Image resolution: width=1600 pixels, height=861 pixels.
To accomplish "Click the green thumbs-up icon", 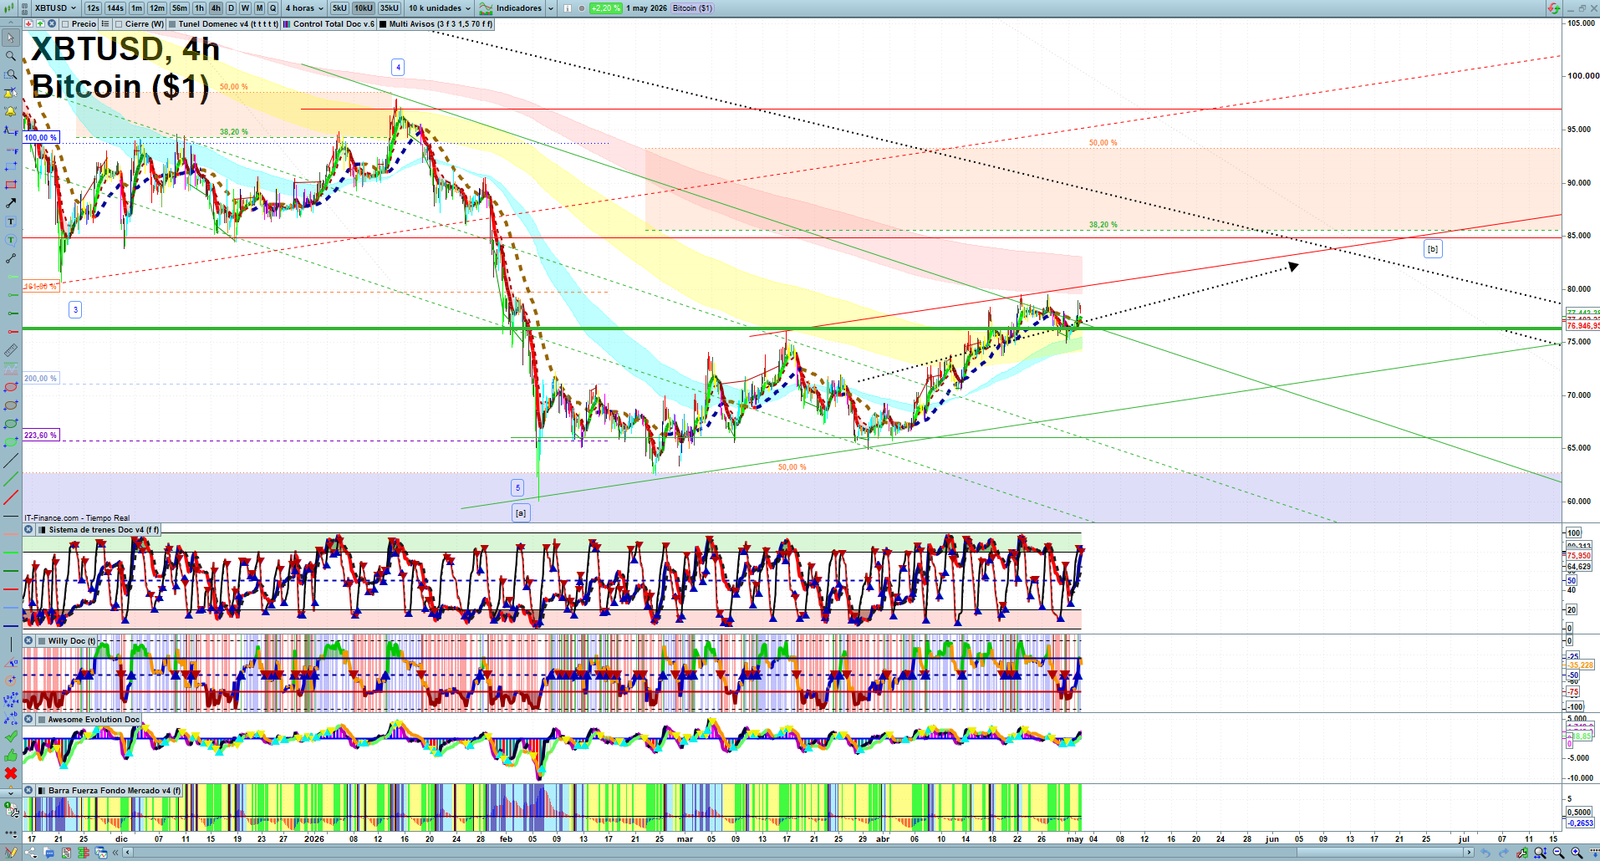I will [11, 755].
